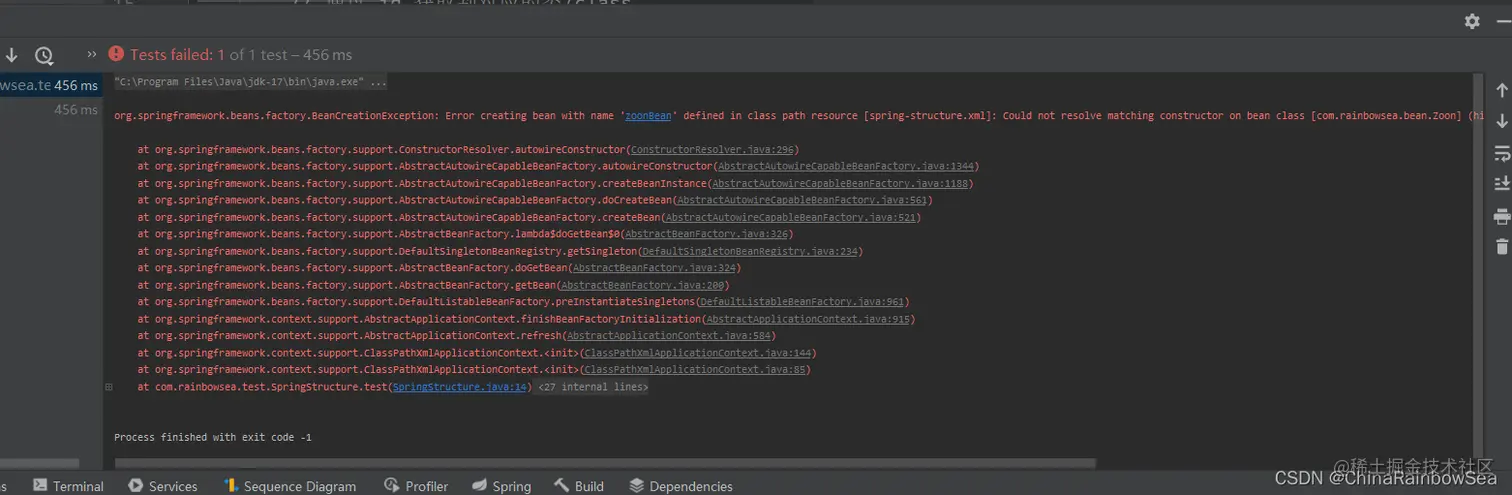Print the console output

pos(1501,216)
